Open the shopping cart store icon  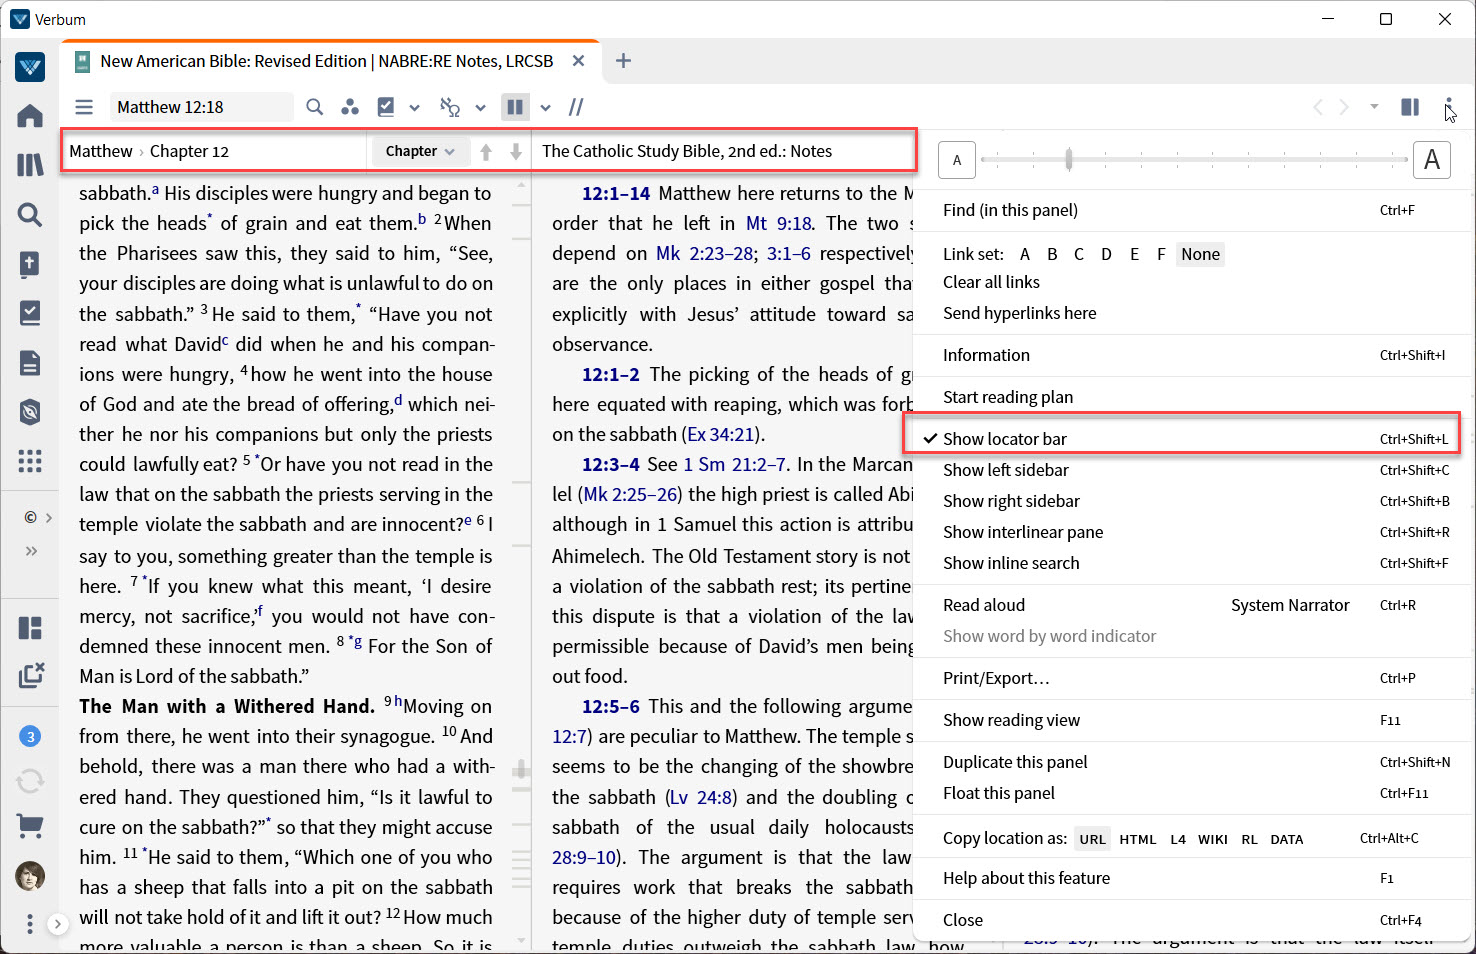point(30,826)
